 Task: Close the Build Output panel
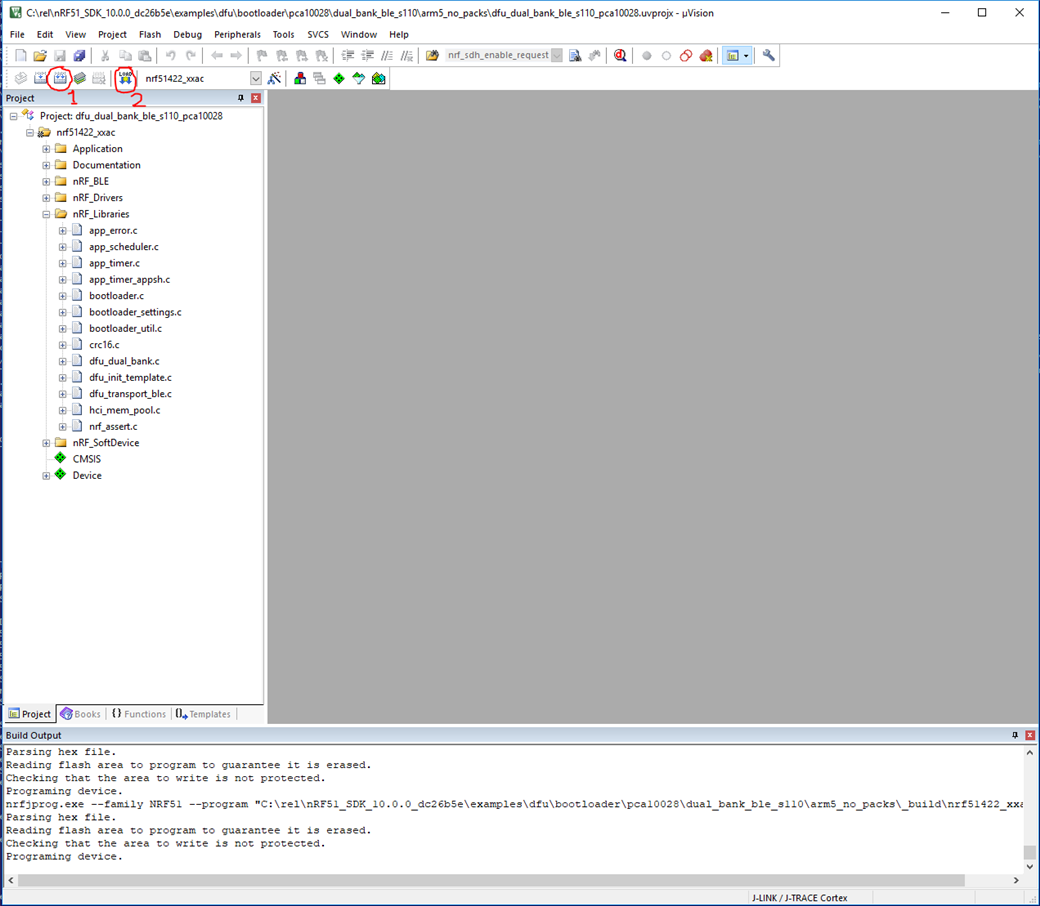pos(1030,735)
